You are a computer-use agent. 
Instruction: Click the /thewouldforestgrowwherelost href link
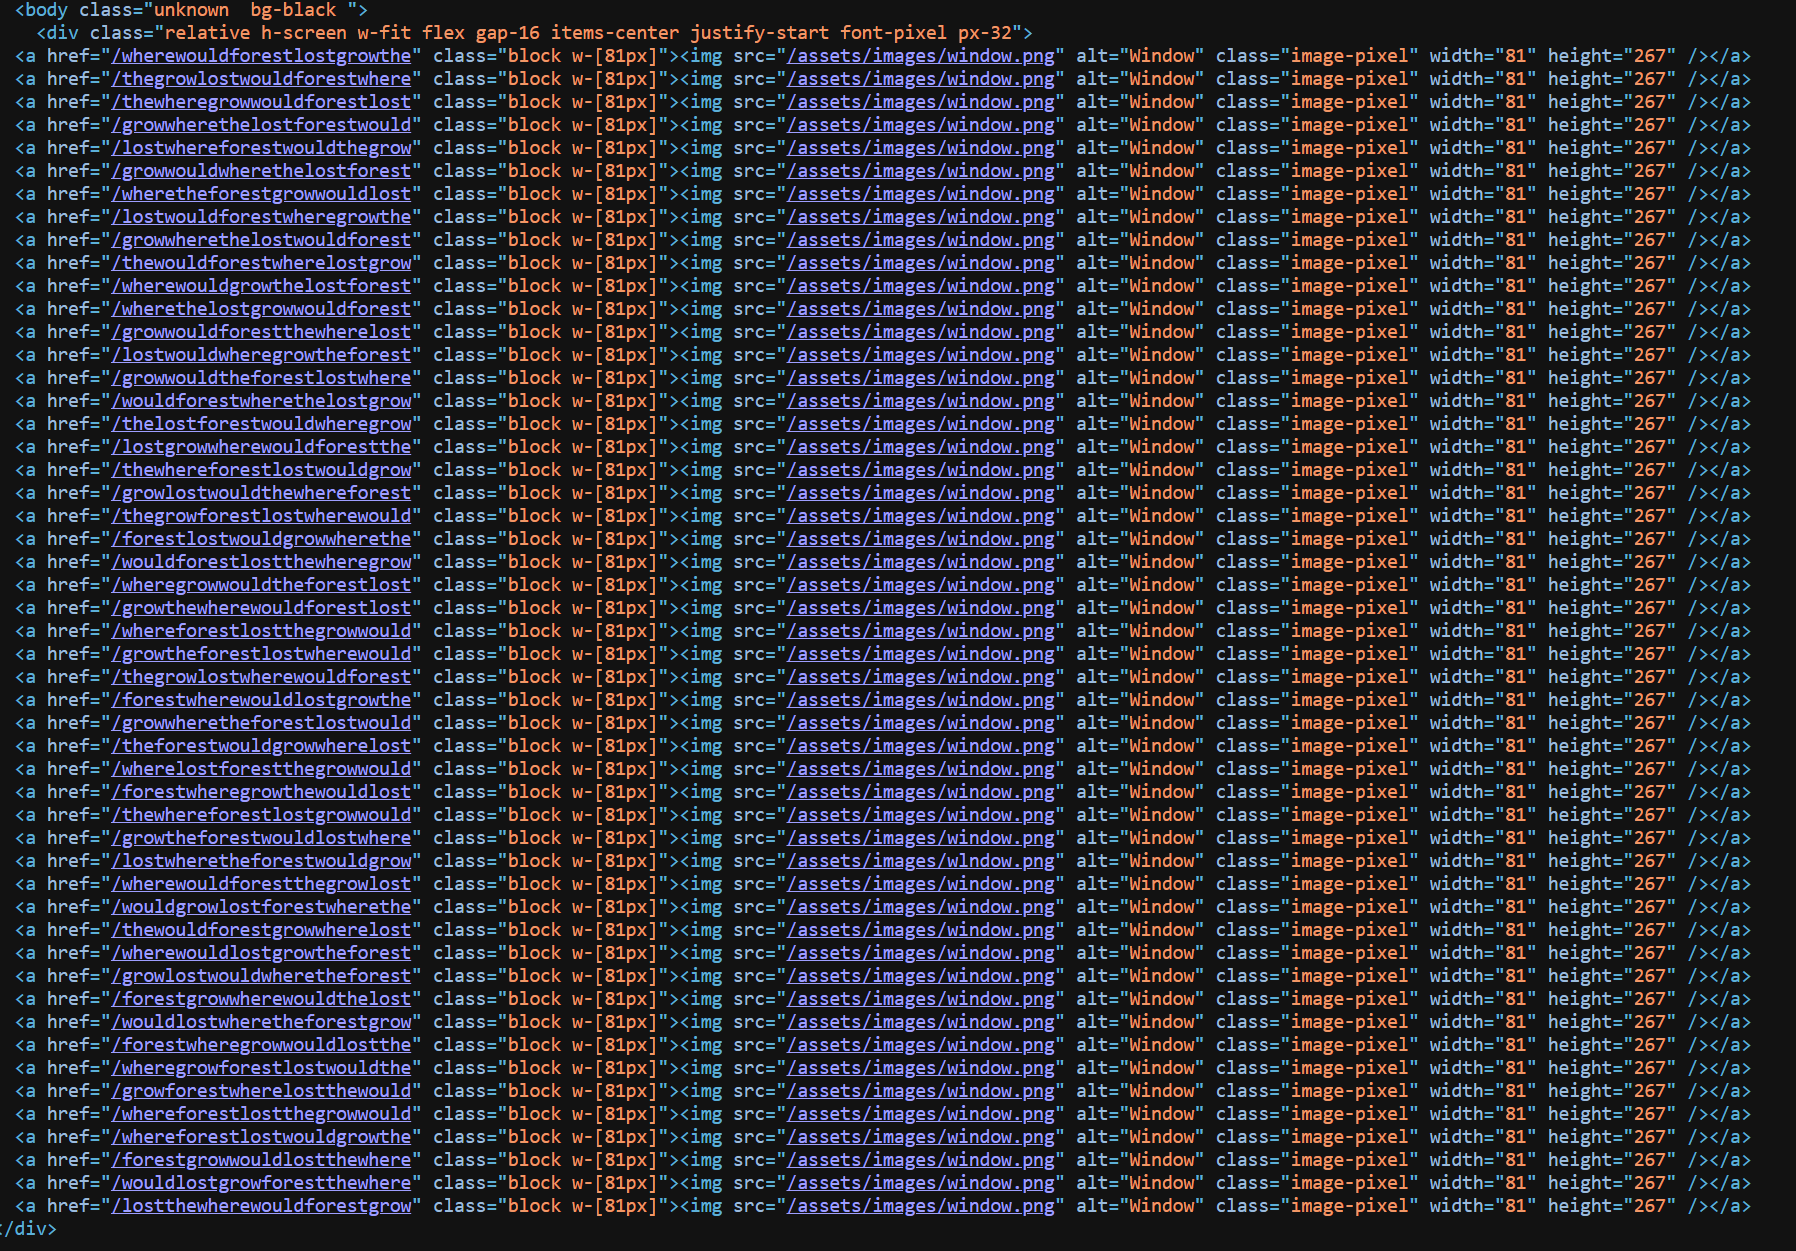click(x=261, y=930)
